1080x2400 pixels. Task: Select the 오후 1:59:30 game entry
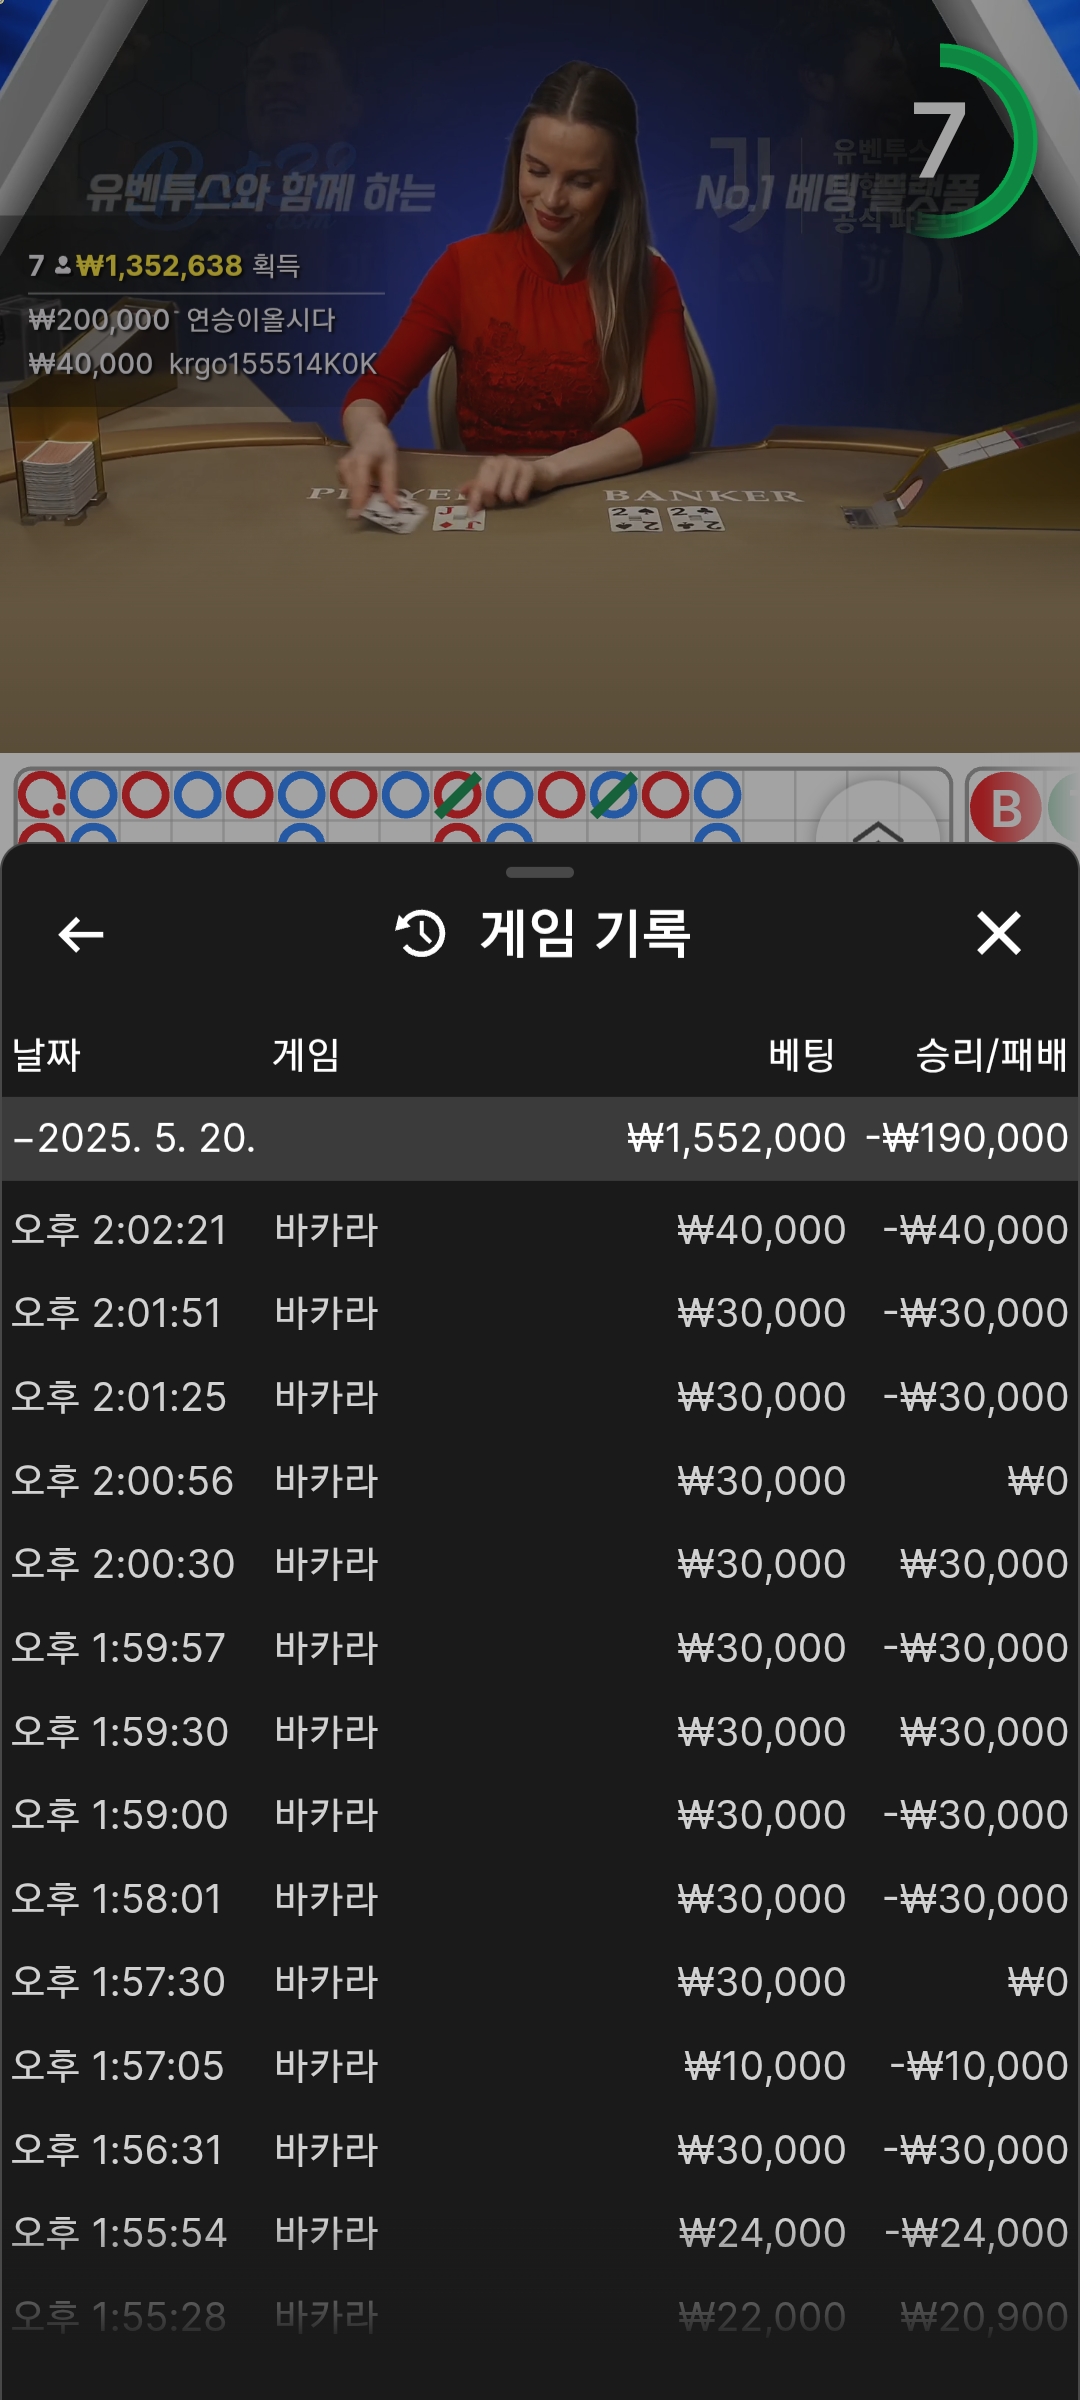[x=540, y=1732]
